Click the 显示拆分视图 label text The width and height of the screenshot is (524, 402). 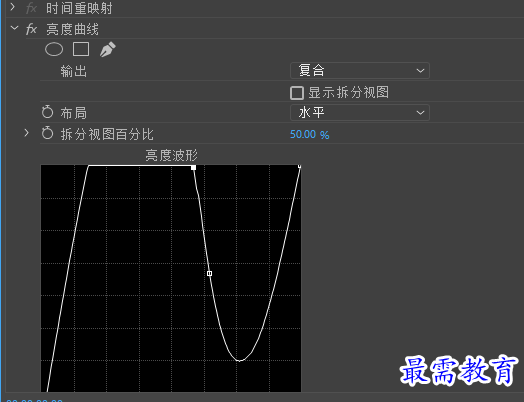coord(349,93)
